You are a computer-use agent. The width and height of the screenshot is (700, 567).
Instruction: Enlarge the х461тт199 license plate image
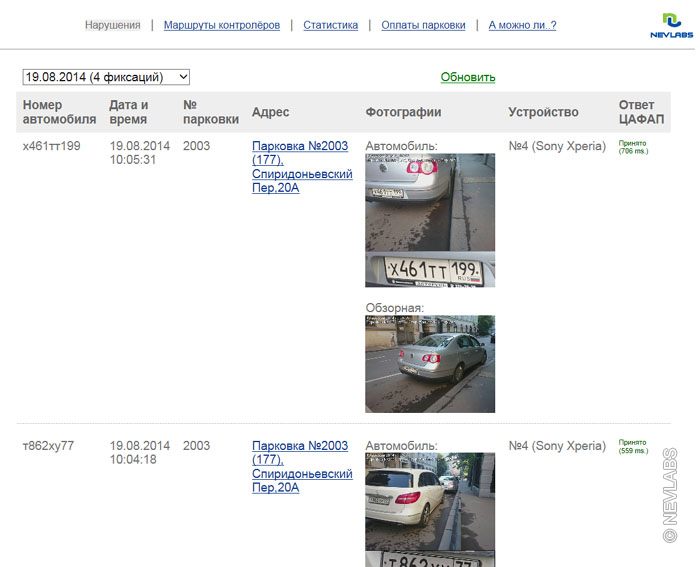[430, 270]
